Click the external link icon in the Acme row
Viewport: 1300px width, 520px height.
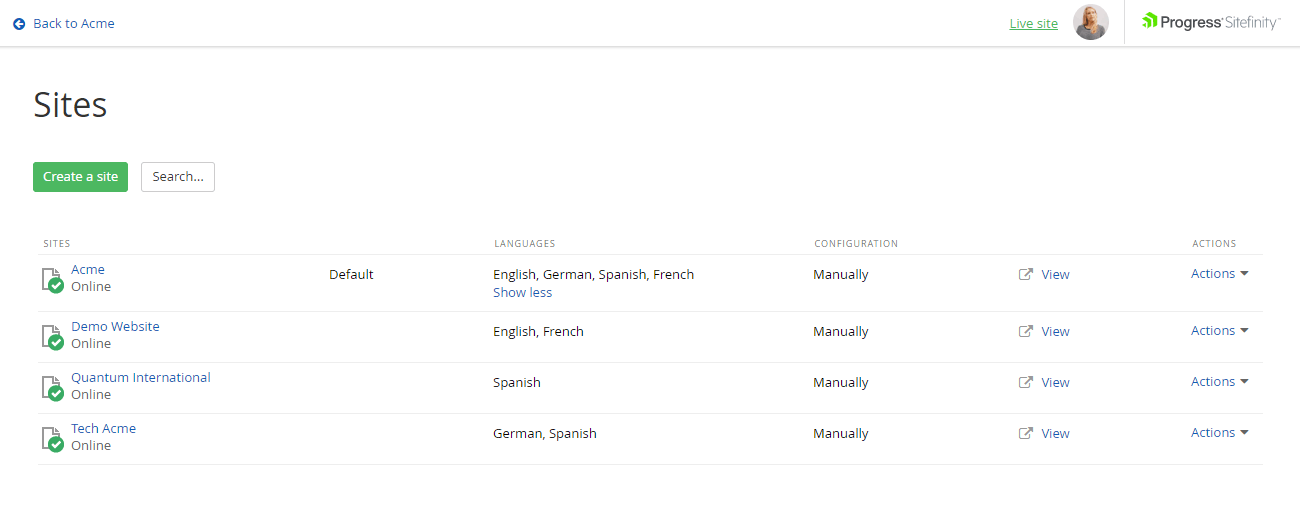(1025, 274)
